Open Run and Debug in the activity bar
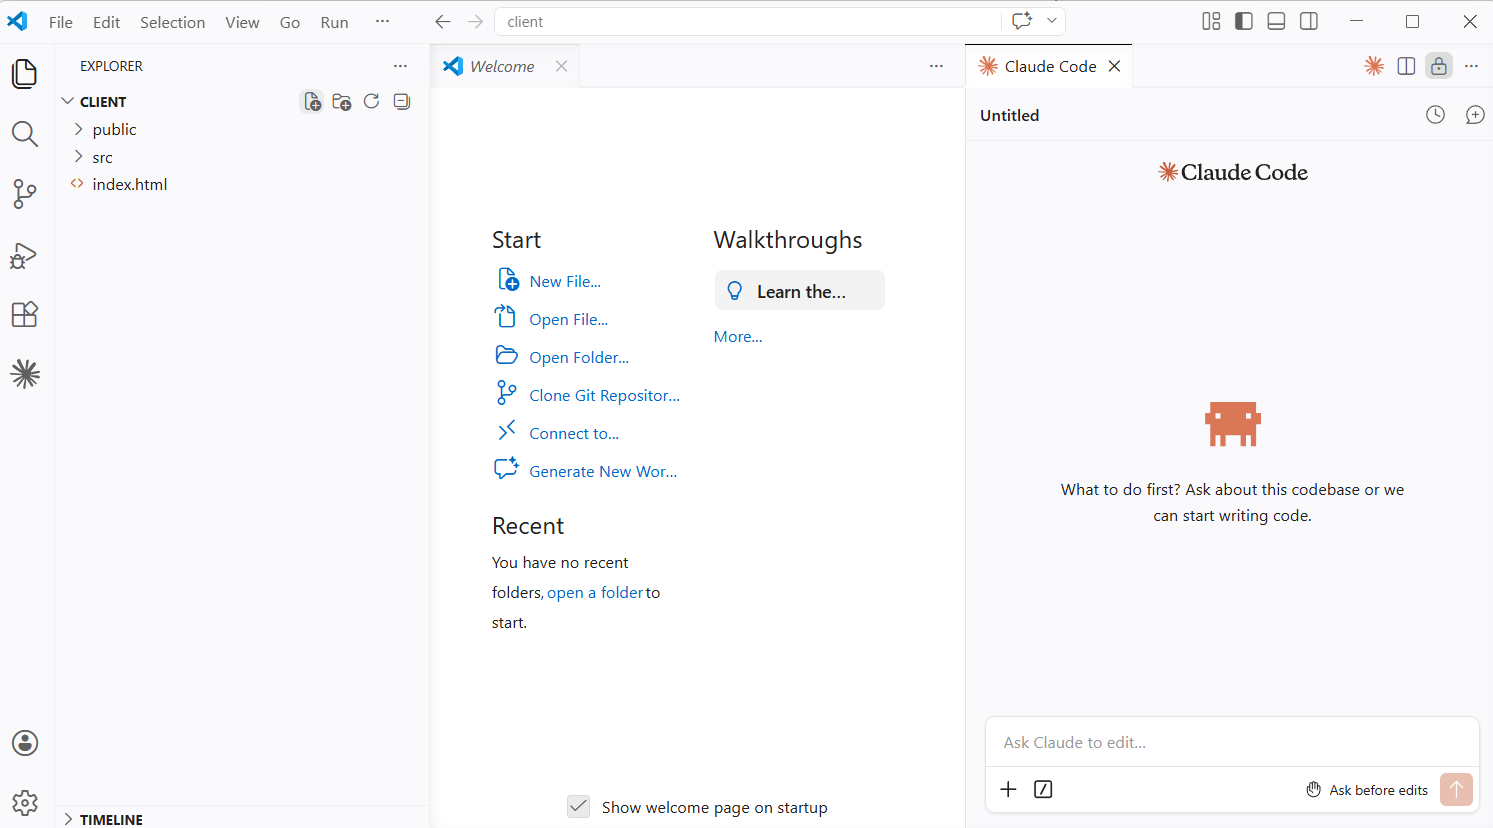The height and width of the screenshot is (828, 1493). point(24,255)
